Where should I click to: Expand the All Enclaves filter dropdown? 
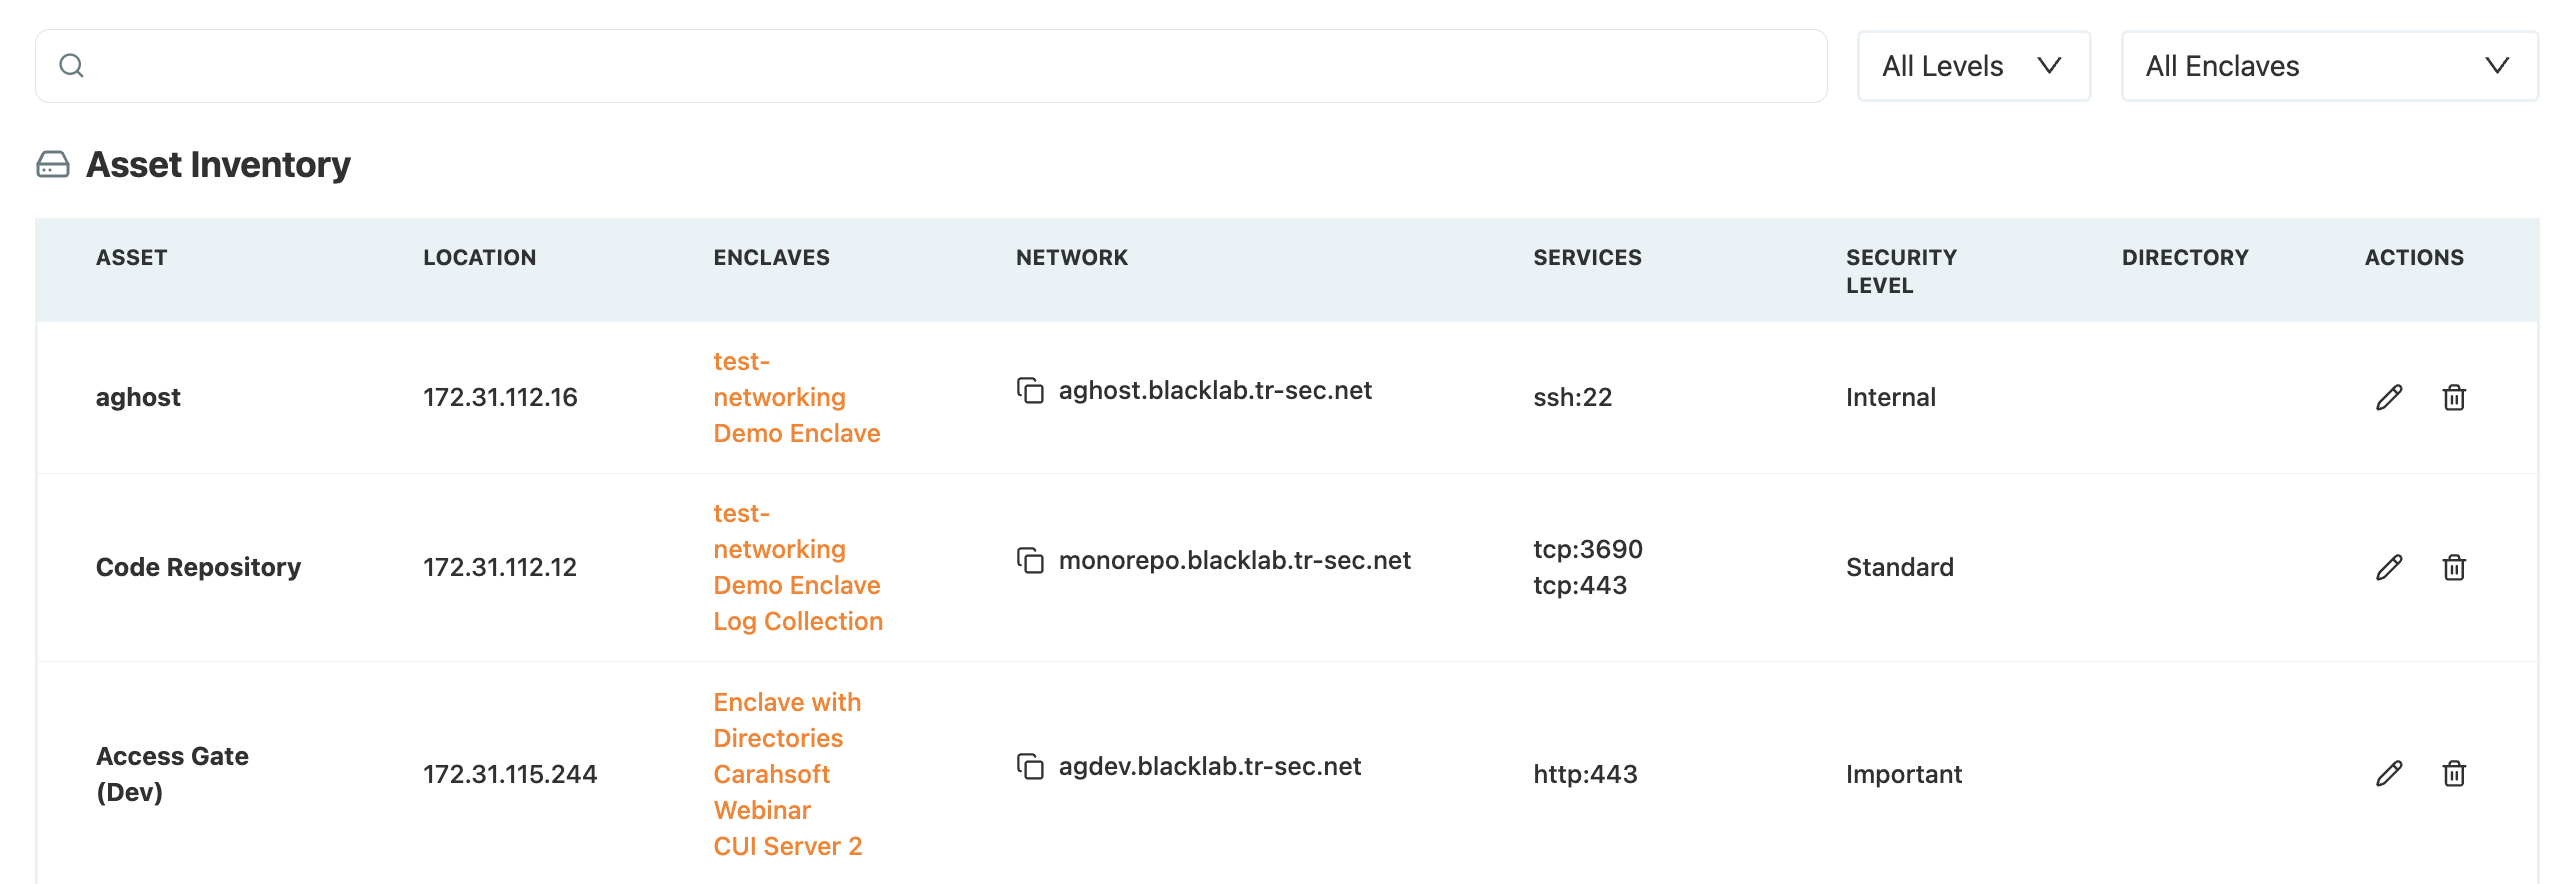(2329, 66)
